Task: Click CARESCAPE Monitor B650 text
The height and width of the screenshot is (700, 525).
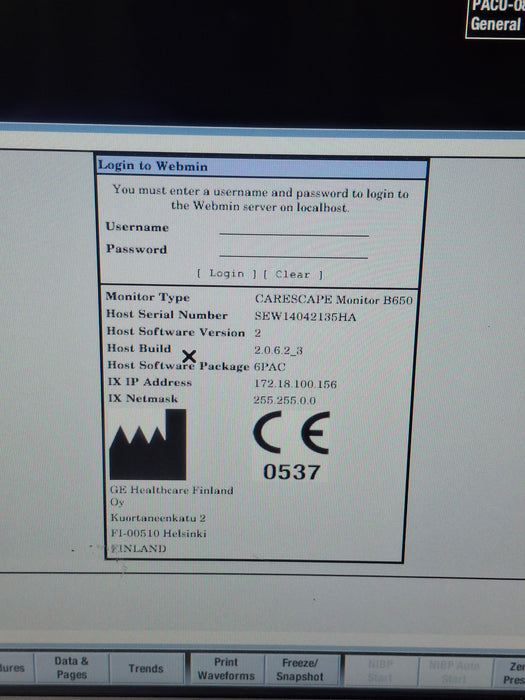Action: point(333,299)
